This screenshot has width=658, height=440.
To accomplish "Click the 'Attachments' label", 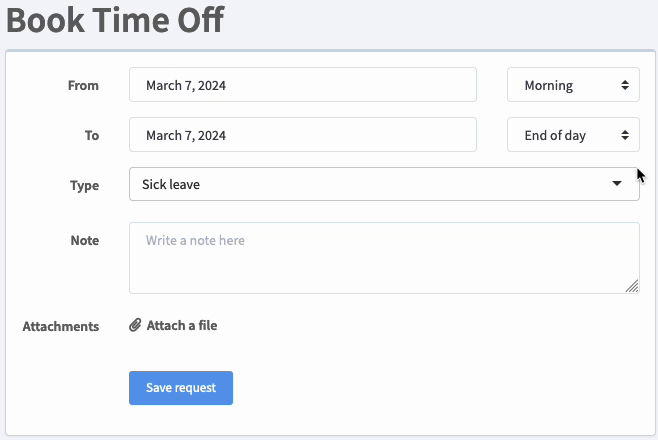I will [60, 326].
